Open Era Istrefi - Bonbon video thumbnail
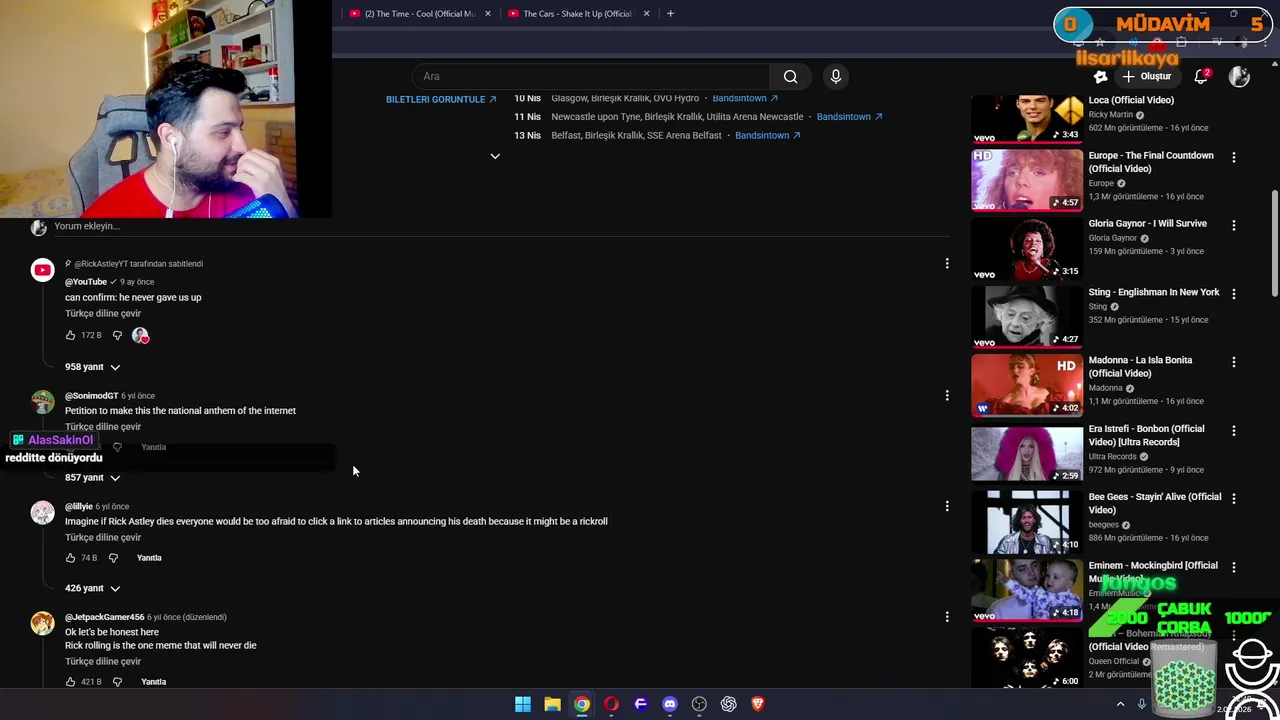This screenshot has width=1280, height=720. 1027,453
